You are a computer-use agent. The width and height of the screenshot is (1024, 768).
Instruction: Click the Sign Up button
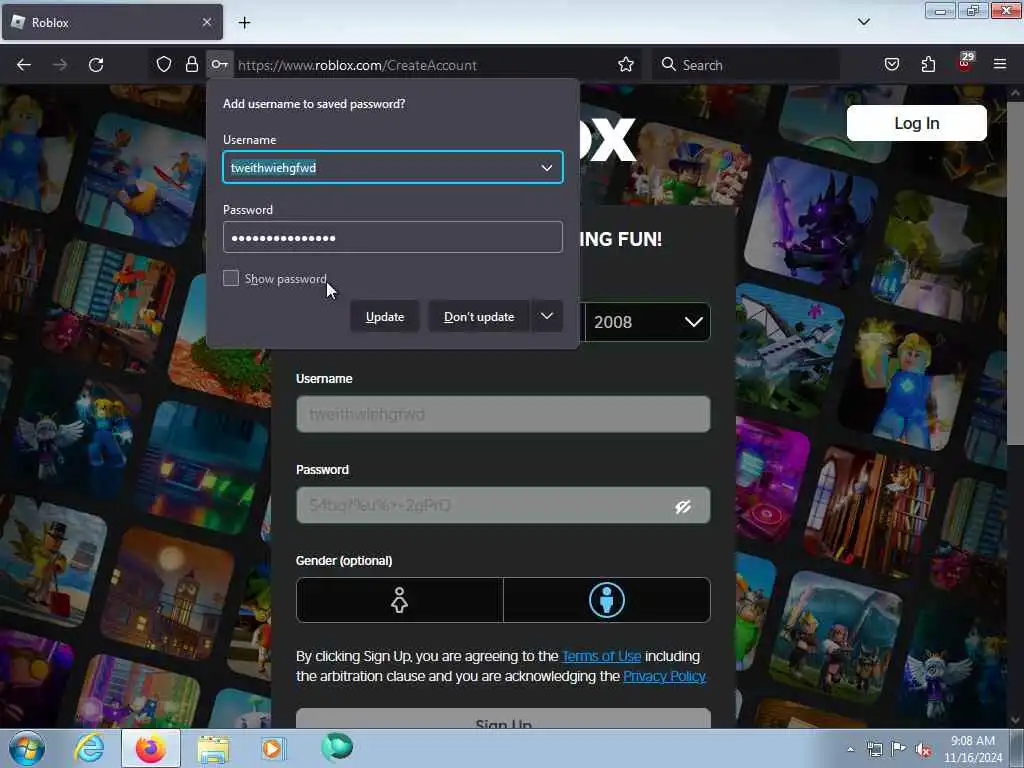(x=503, y=718)
